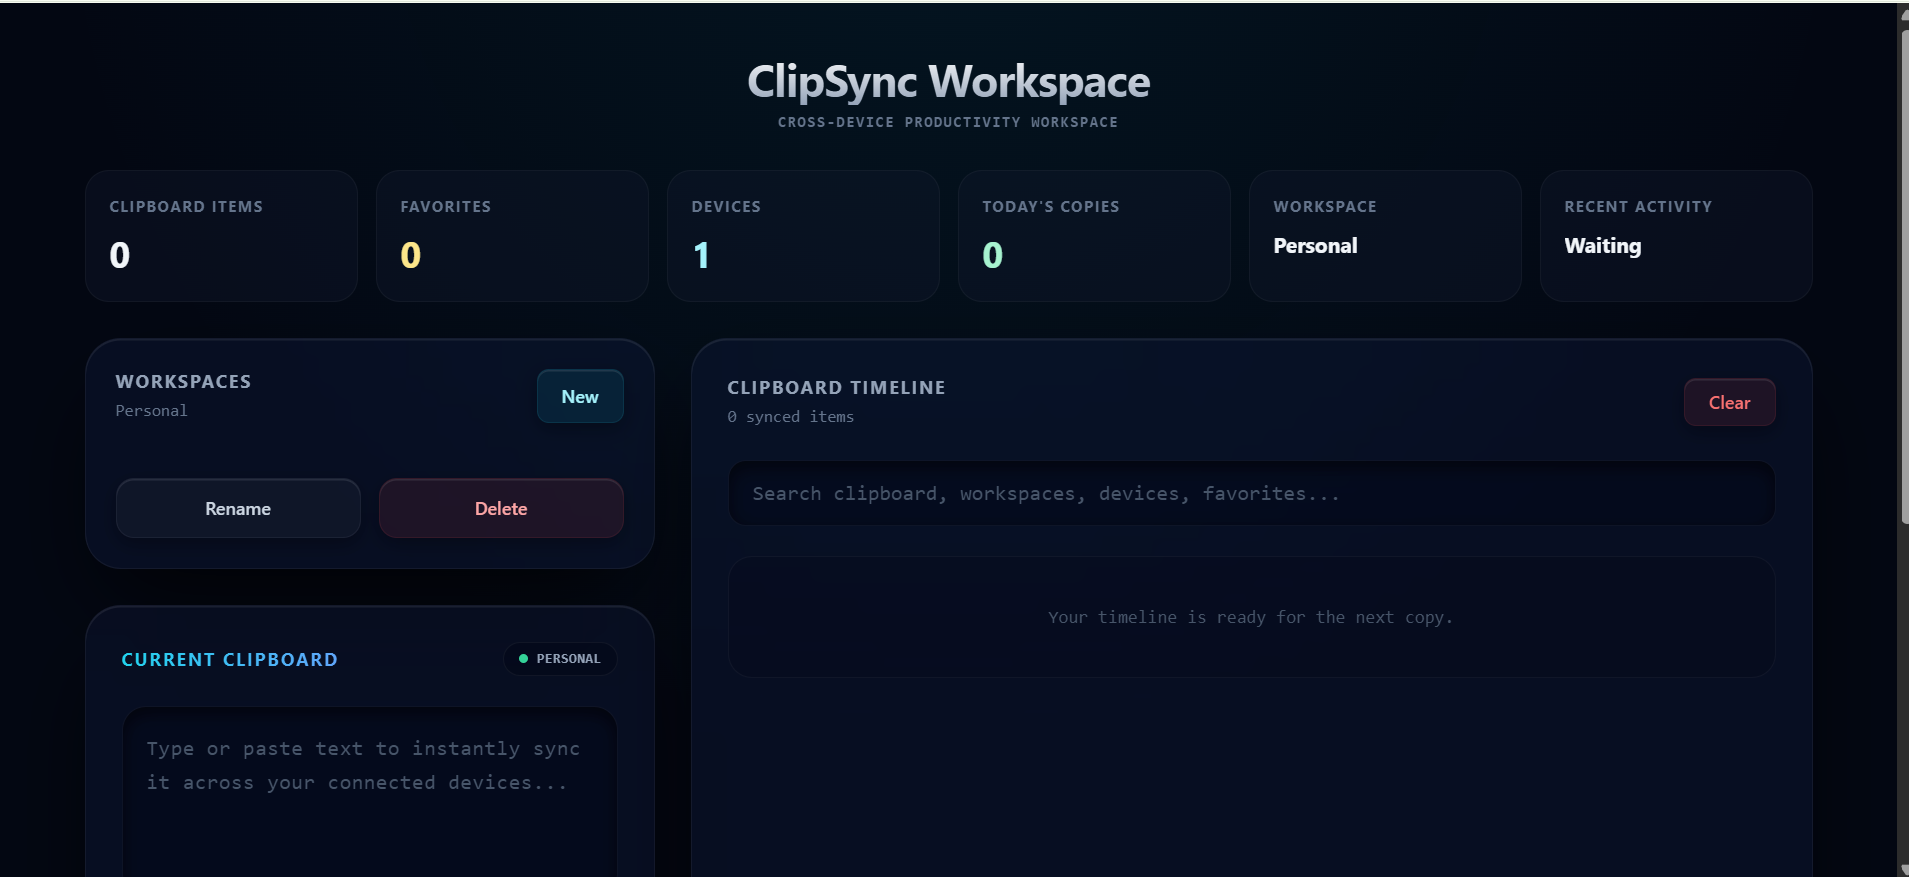1909x877 pixels.
Task: Click the CURRENT CLIPBOARD heading
Action: tap(229, 660)
